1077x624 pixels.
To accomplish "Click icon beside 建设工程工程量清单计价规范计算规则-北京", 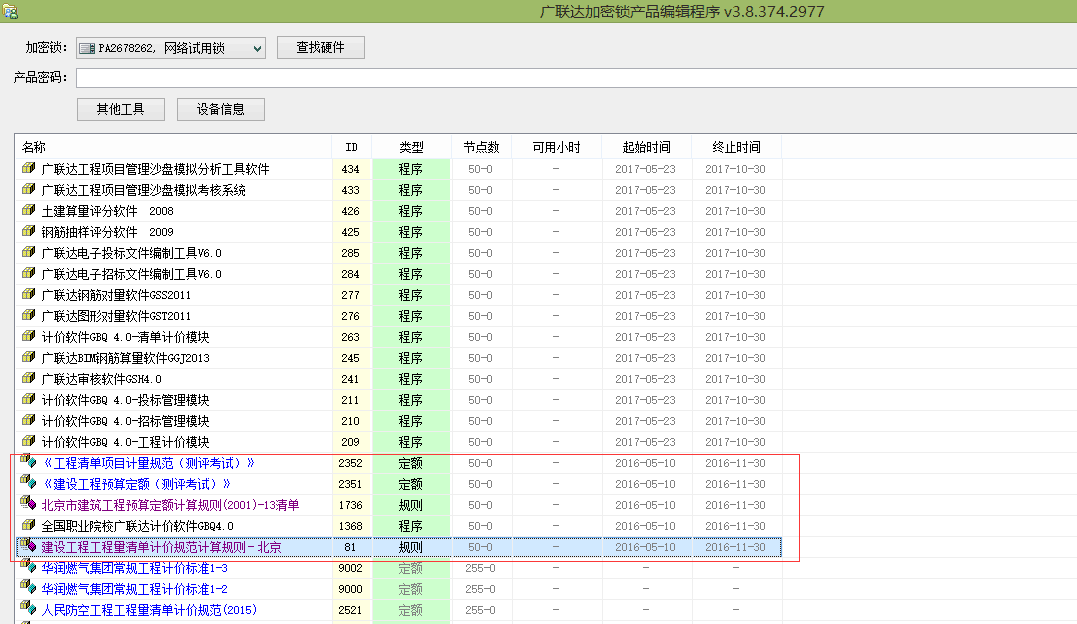I will (x=28, y=545).
